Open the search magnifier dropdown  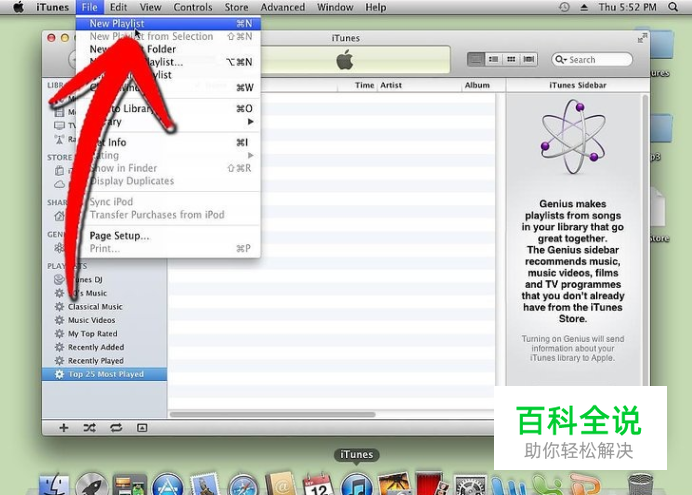[560, 60]
